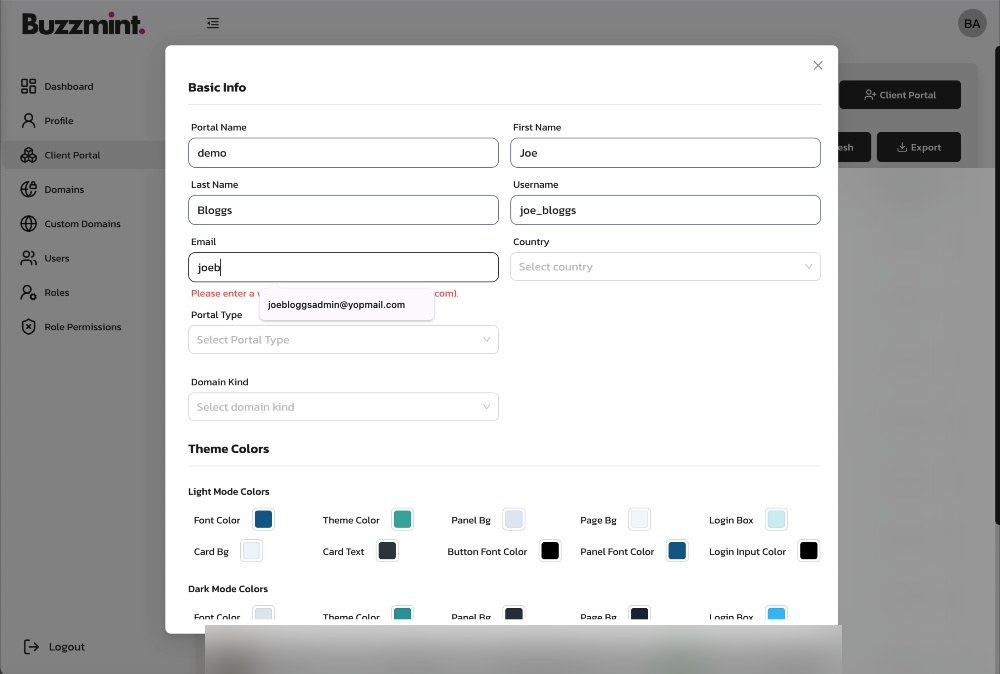This screenshot has width=1000, height=674.
Task: Focus the Username field
Action: pos(665,210)
